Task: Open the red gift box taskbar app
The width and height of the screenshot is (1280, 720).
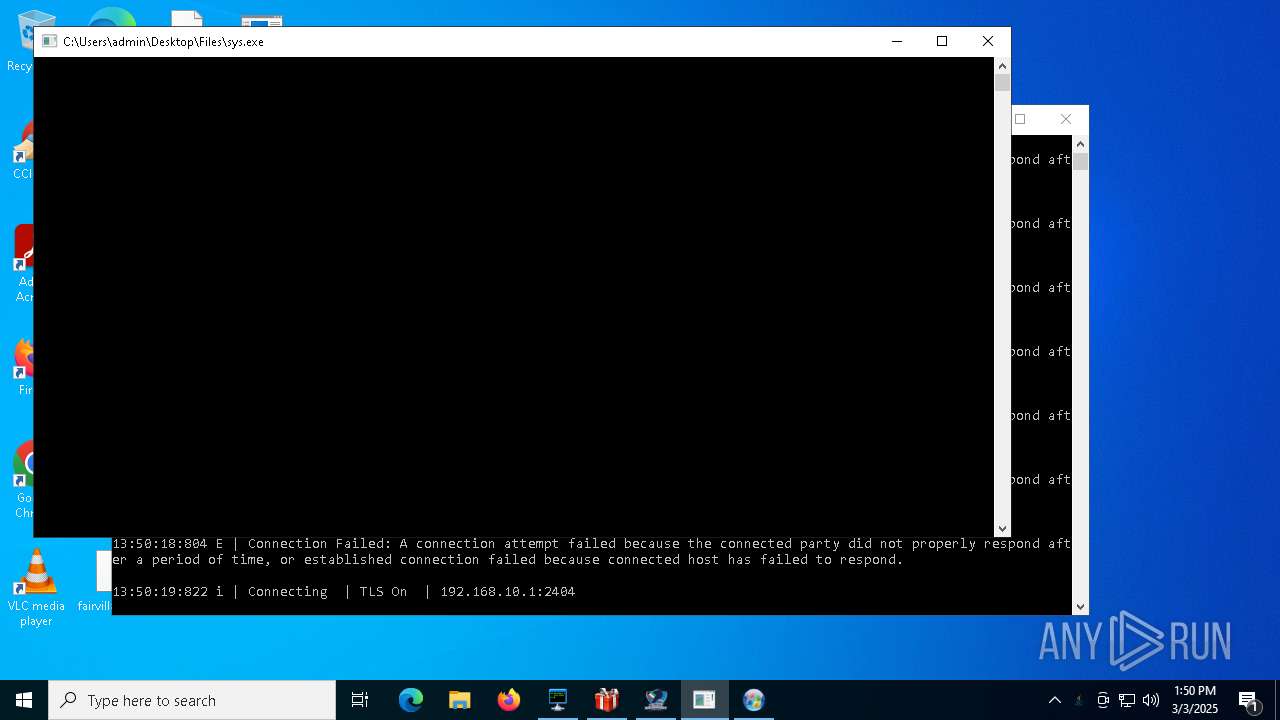Action: click(607, 700)
